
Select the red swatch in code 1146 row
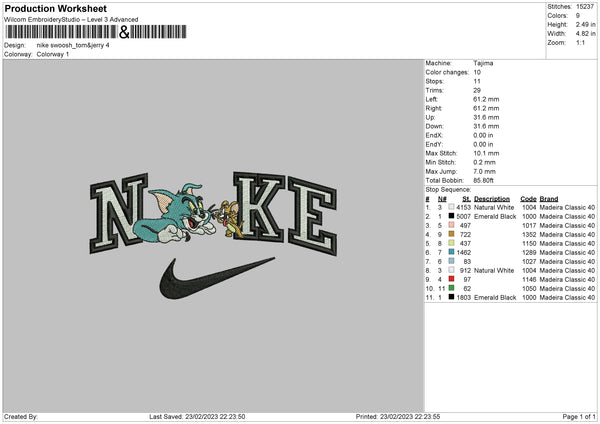451,279
